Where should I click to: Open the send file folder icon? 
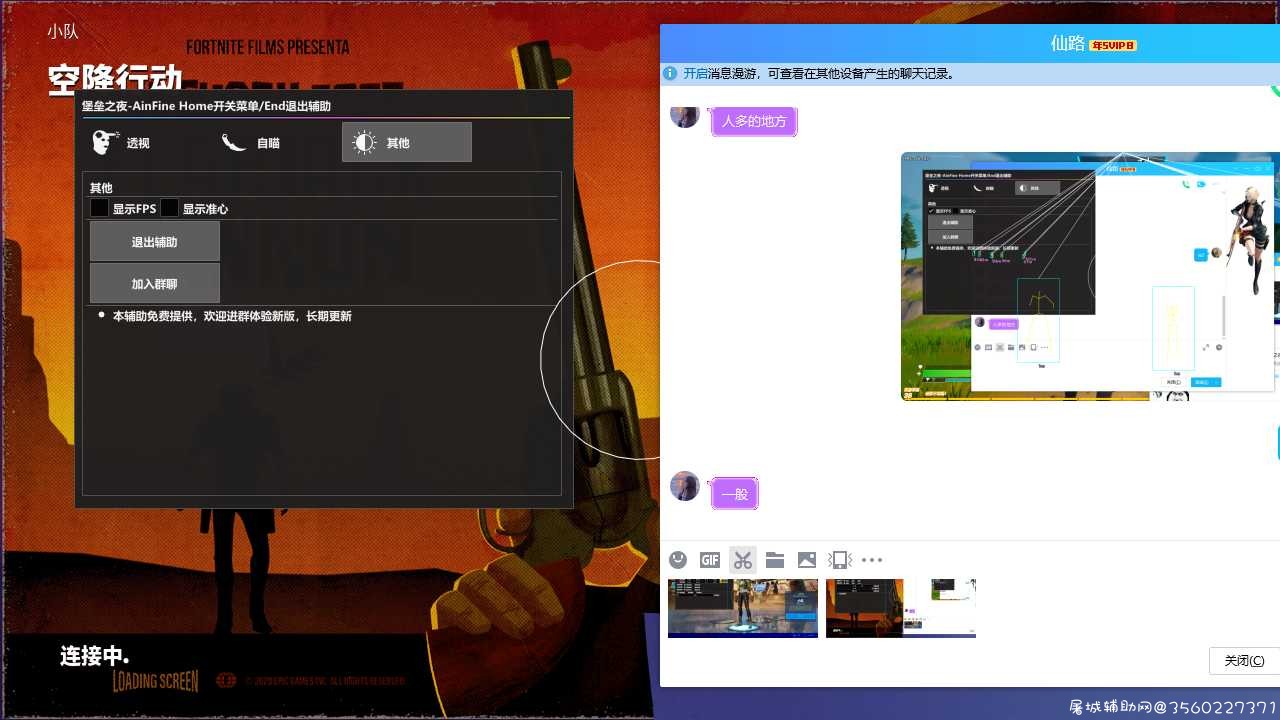[775, 560]
